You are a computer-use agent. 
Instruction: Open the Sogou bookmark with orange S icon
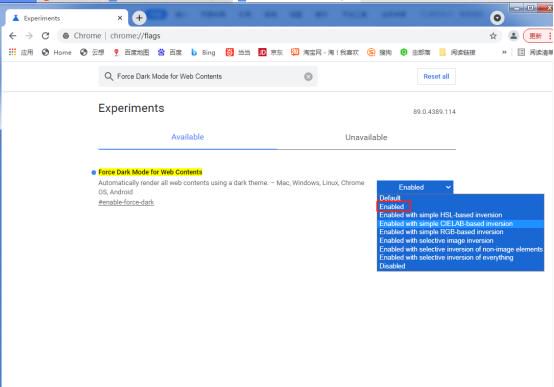(x=379, y=52)
